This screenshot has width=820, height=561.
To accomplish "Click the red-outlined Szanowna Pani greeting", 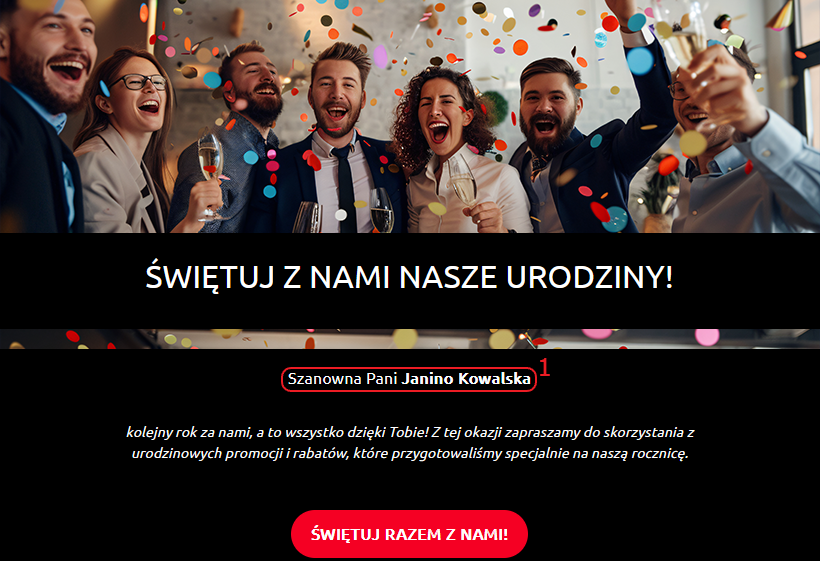I will click(x=409, y=379).
